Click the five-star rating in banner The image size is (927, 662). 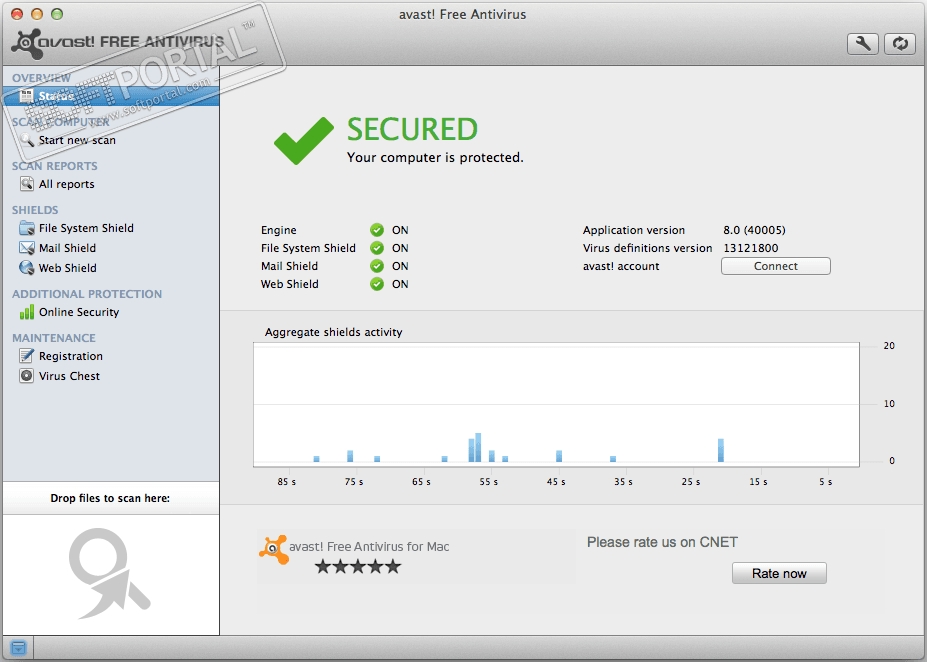point(358,567)
